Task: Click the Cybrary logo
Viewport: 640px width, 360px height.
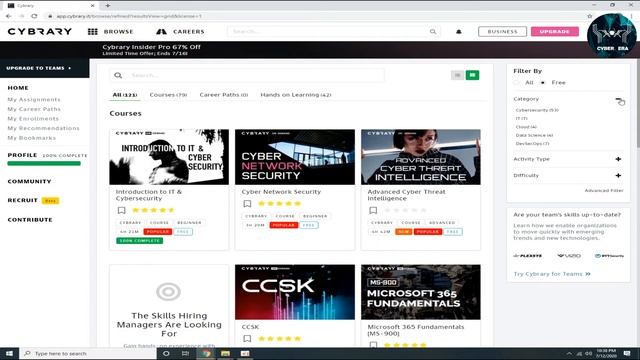Action: coord(40,31)
